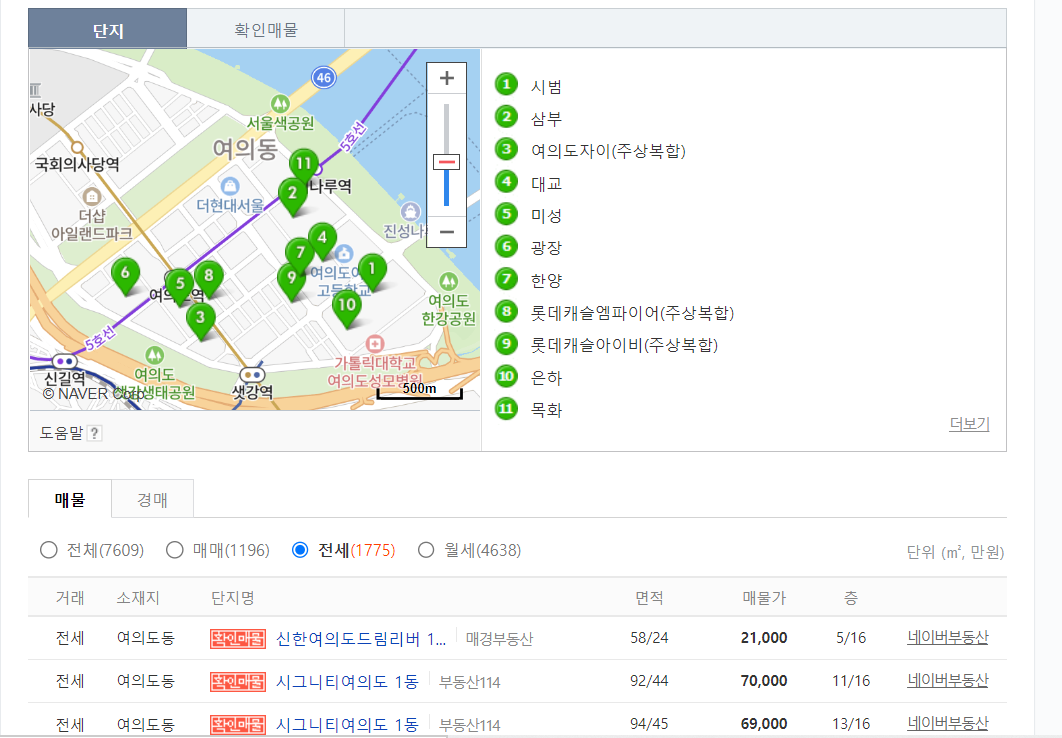Screen dimensions: 1062x738
Task: Open 시그니티여의도 1동 listing priced 69,000
Action: [x=347, y=724]
